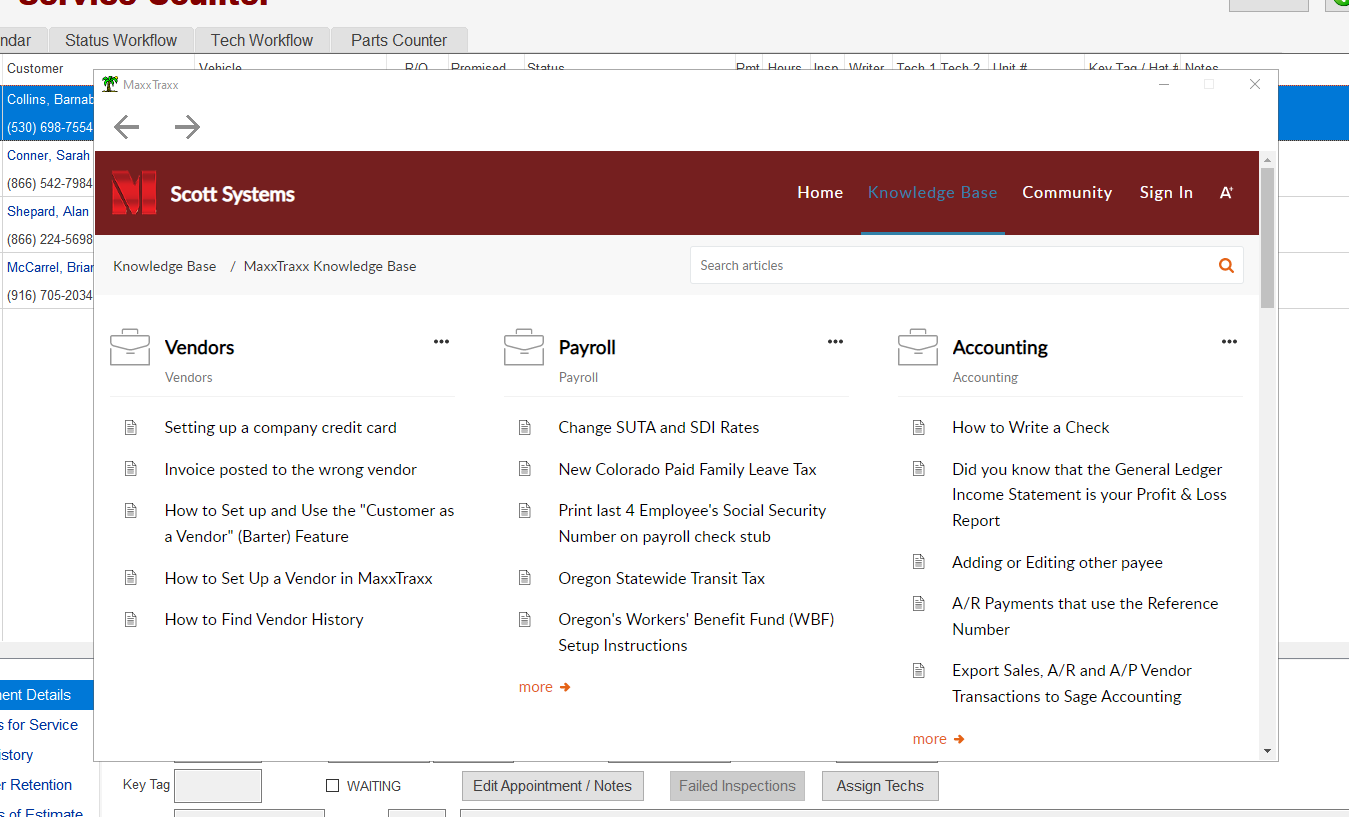Open the Accounting section three-dot menu

[x=1229, y=342]
